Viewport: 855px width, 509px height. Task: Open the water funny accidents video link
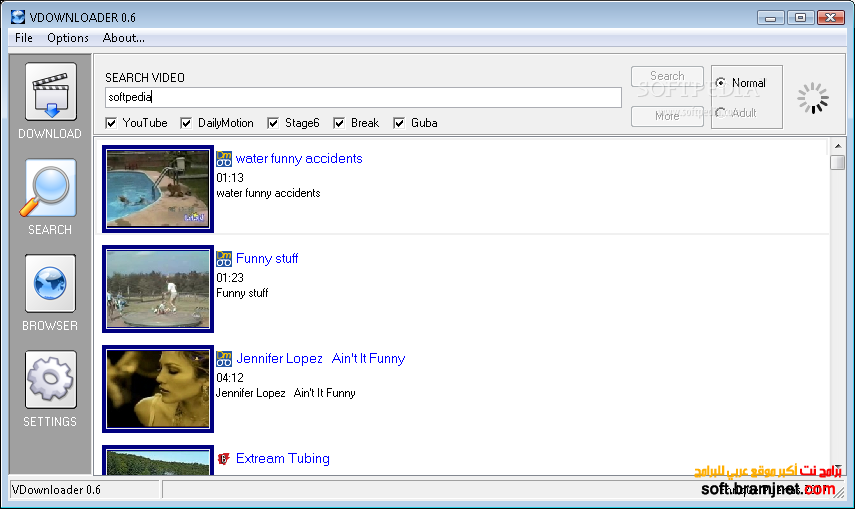click(x=299, y=158)
